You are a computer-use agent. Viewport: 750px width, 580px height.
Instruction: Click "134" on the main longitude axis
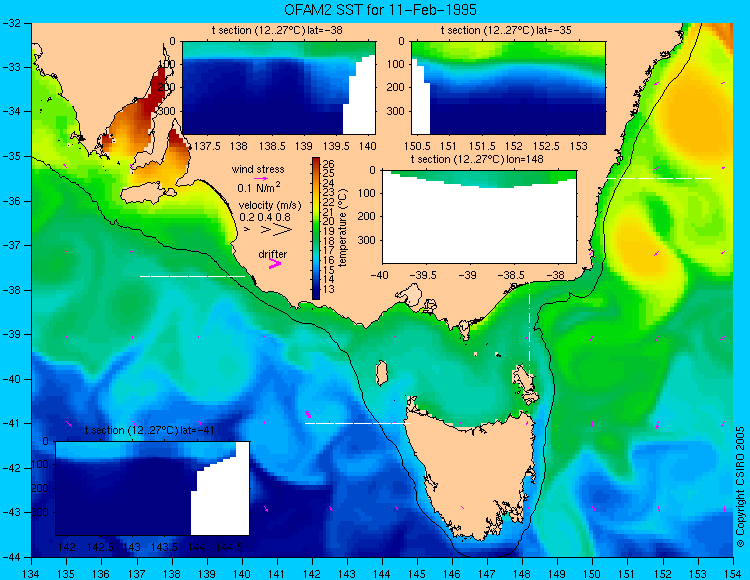click(x=32, y=573)
